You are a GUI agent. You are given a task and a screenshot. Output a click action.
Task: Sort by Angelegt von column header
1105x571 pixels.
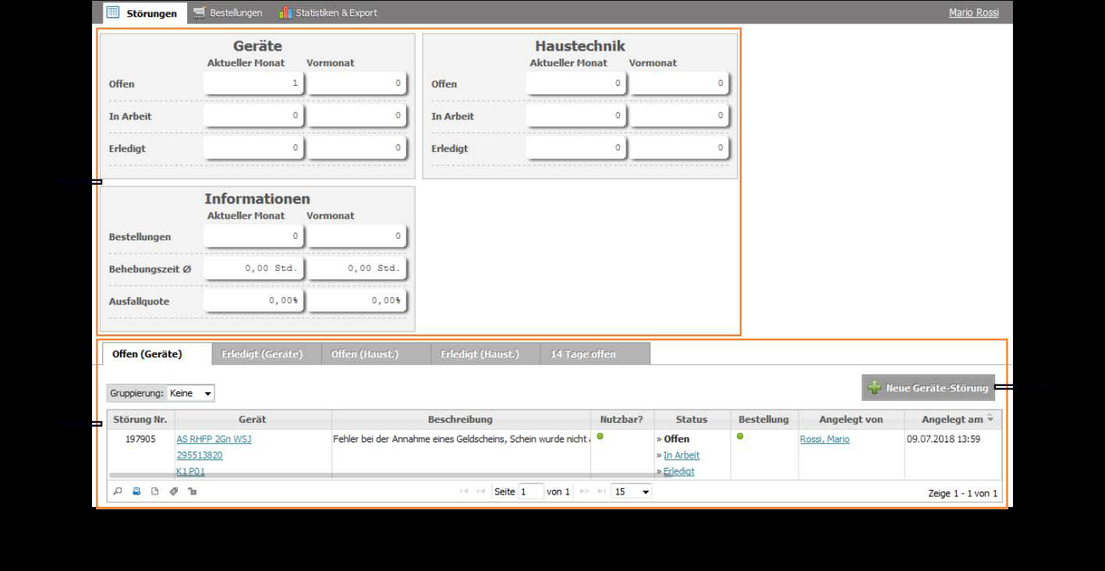click(x=851, y=419)
